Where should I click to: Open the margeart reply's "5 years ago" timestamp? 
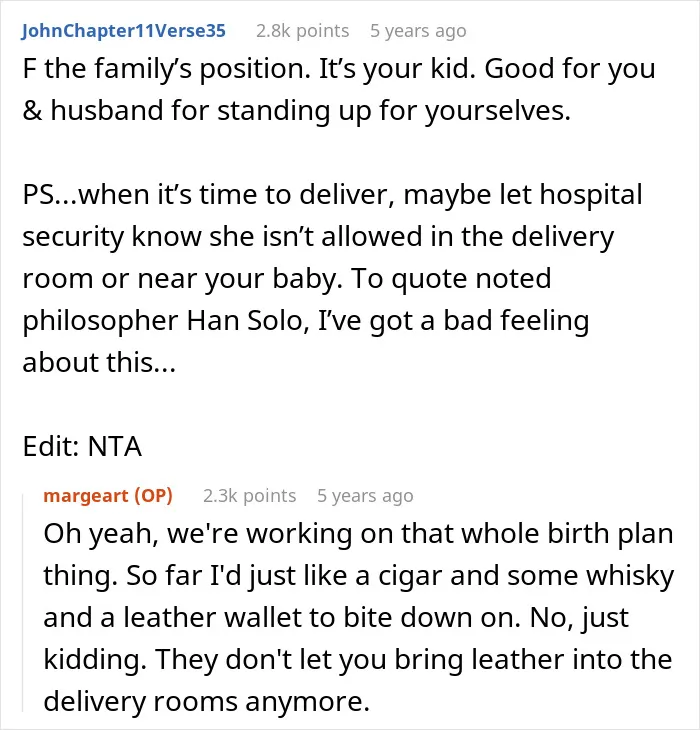pyautogui.click(x=365, y=496)
